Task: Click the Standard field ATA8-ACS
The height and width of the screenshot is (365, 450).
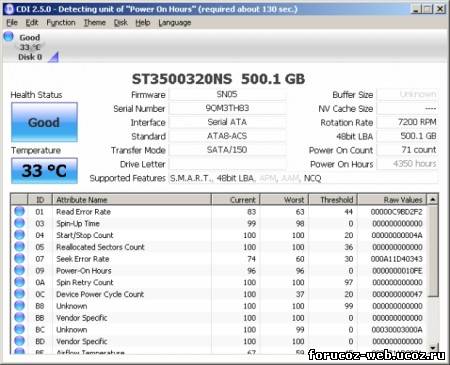Action: (x=227, y=136)
